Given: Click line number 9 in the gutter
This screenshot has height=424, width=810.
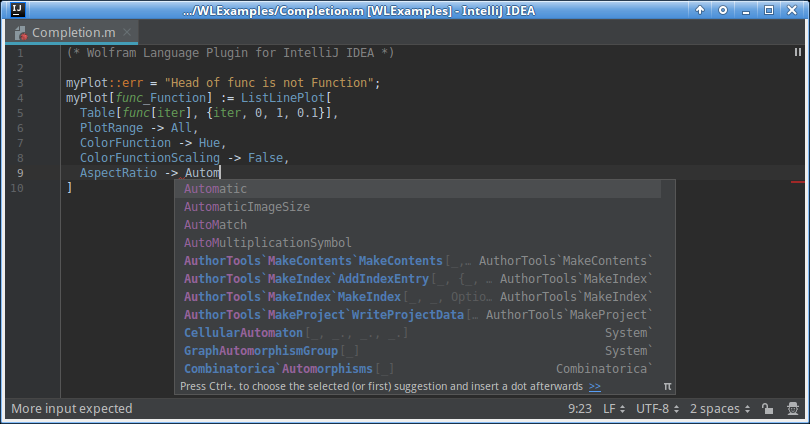Looking at the screenshot, I should click(x=20, y=173).
